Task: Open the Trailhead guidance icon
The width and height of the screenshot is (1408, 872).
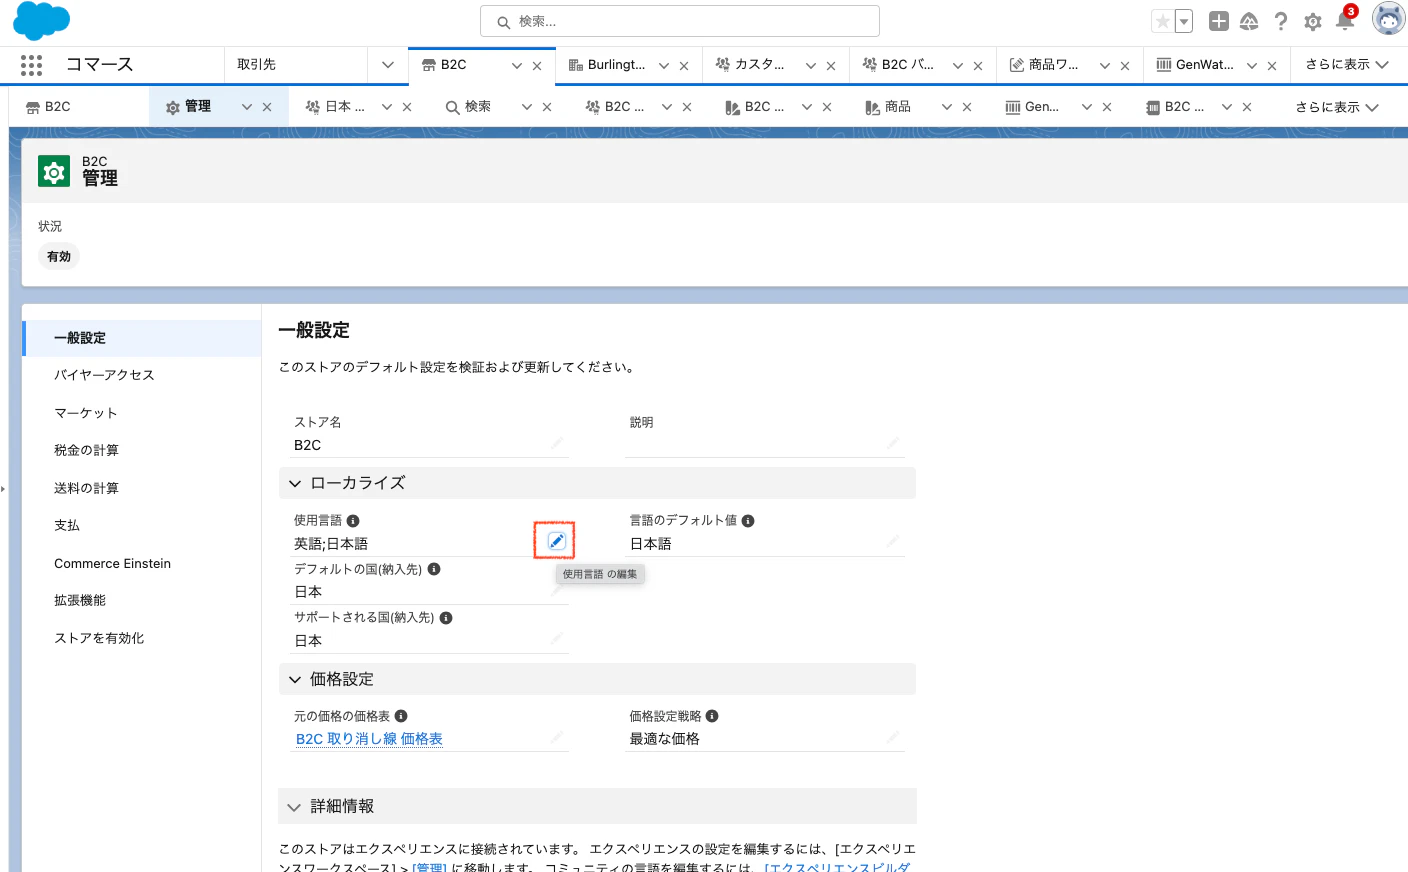Action: 1249,21
